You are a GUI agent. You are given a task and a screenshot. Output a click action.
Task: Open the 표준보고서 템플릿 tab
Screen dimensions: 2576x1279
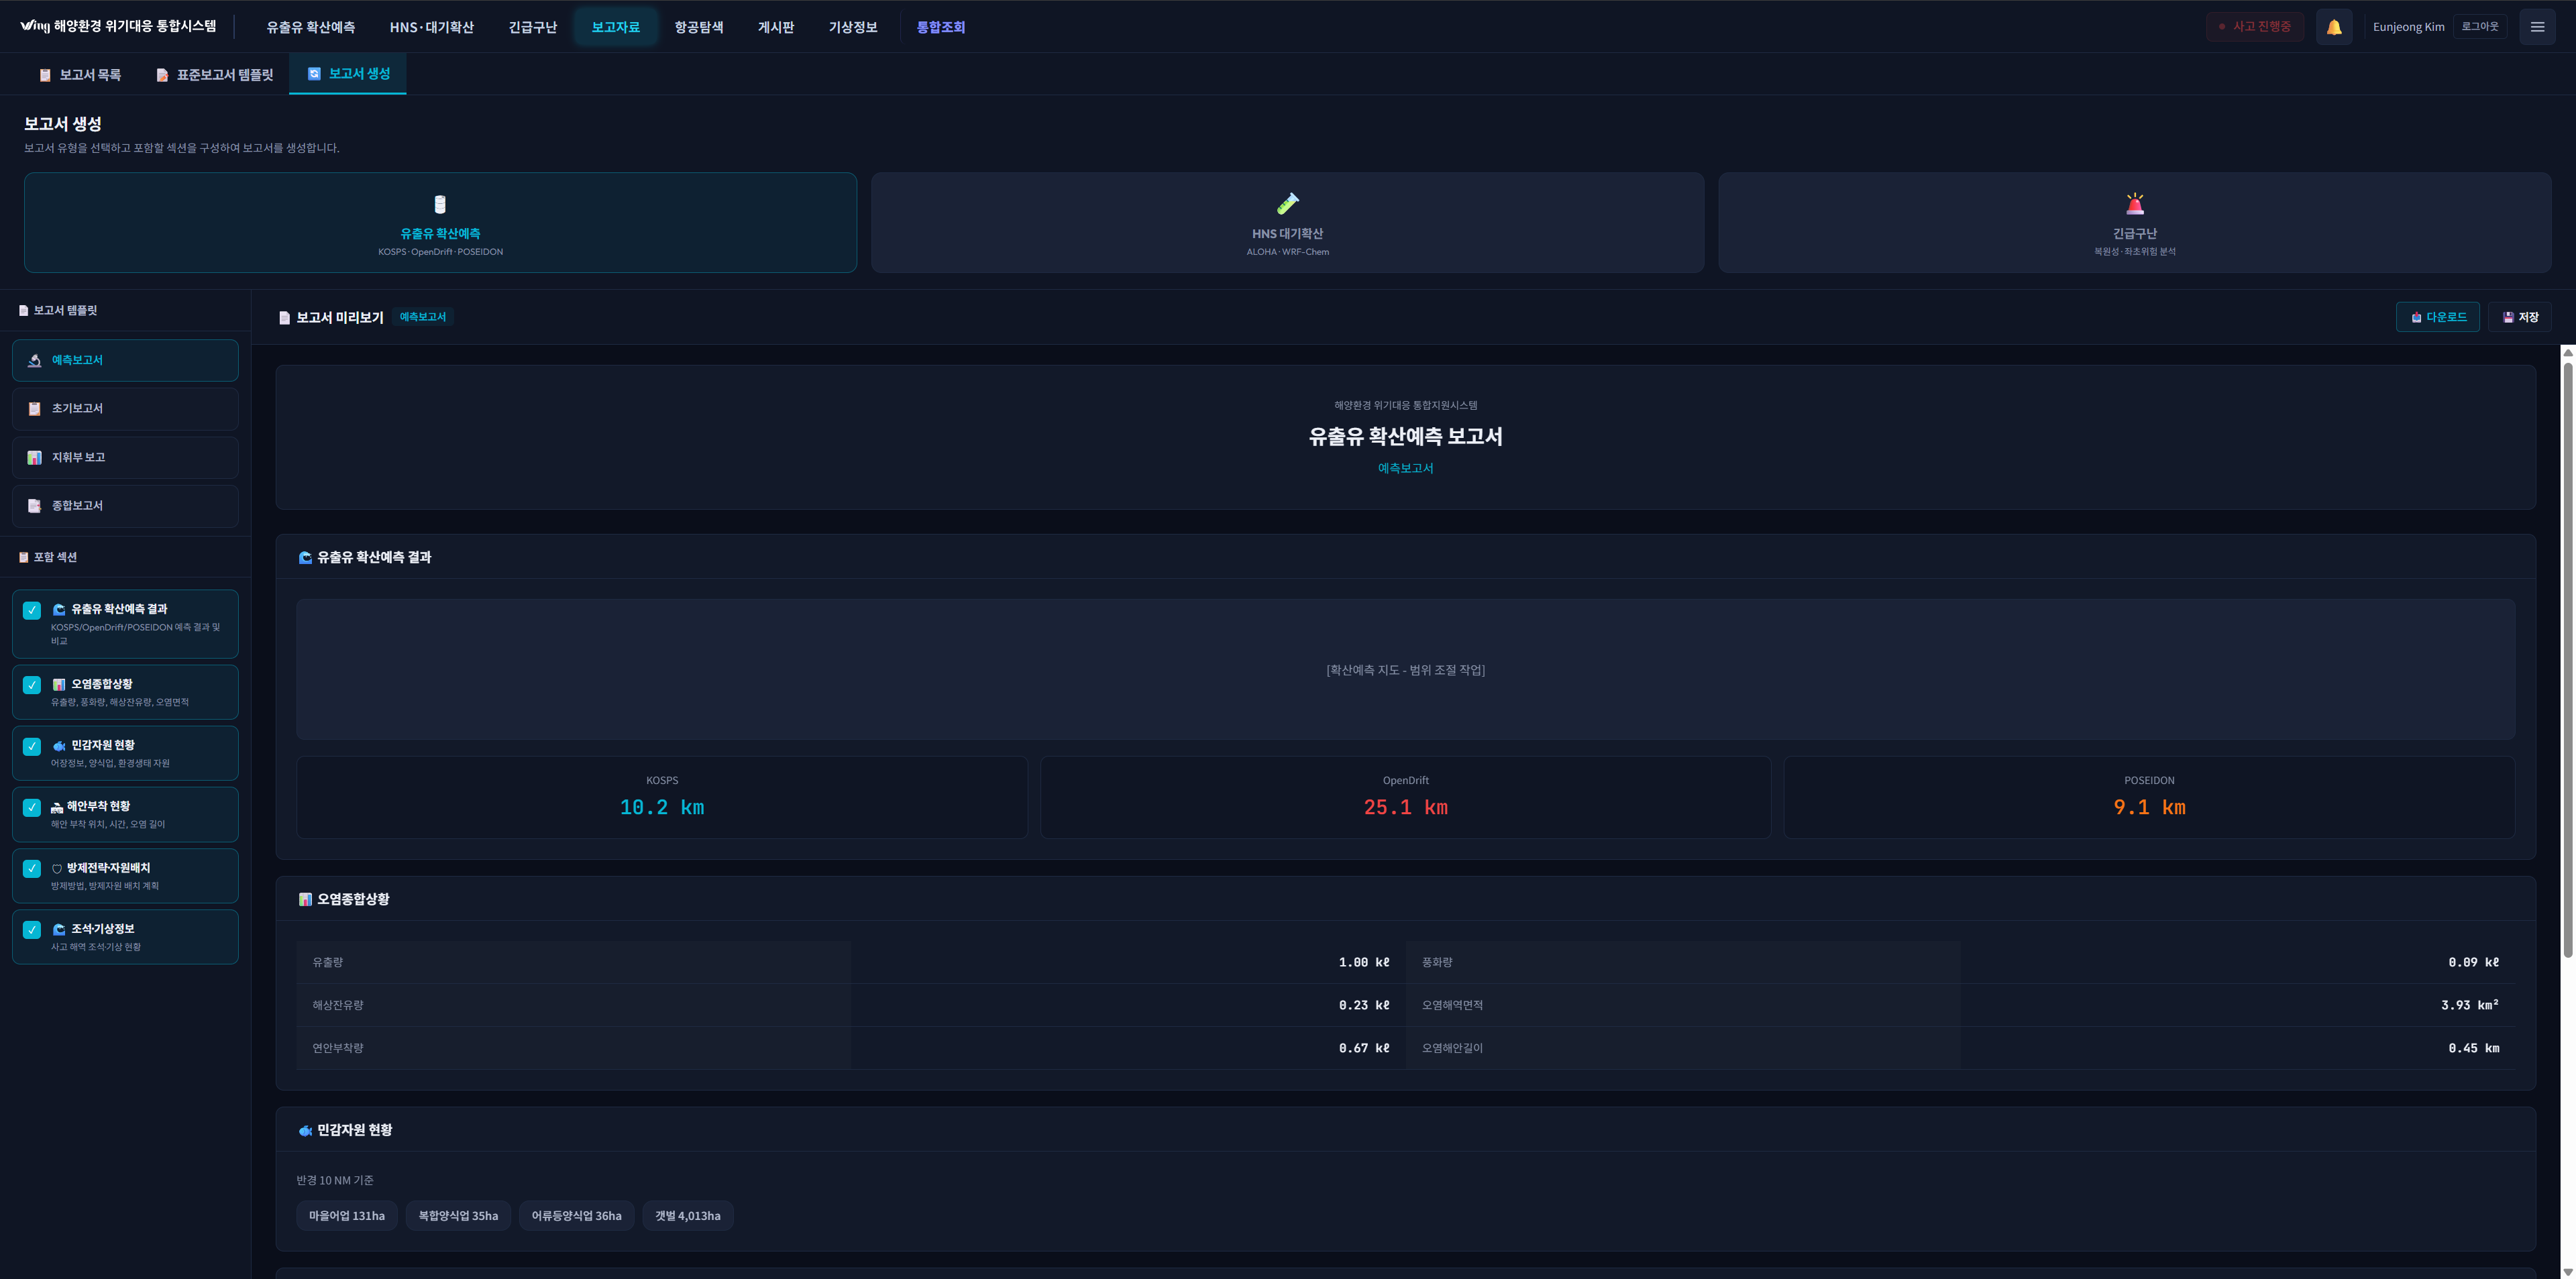pyautogui.click(x=215, y=75)
